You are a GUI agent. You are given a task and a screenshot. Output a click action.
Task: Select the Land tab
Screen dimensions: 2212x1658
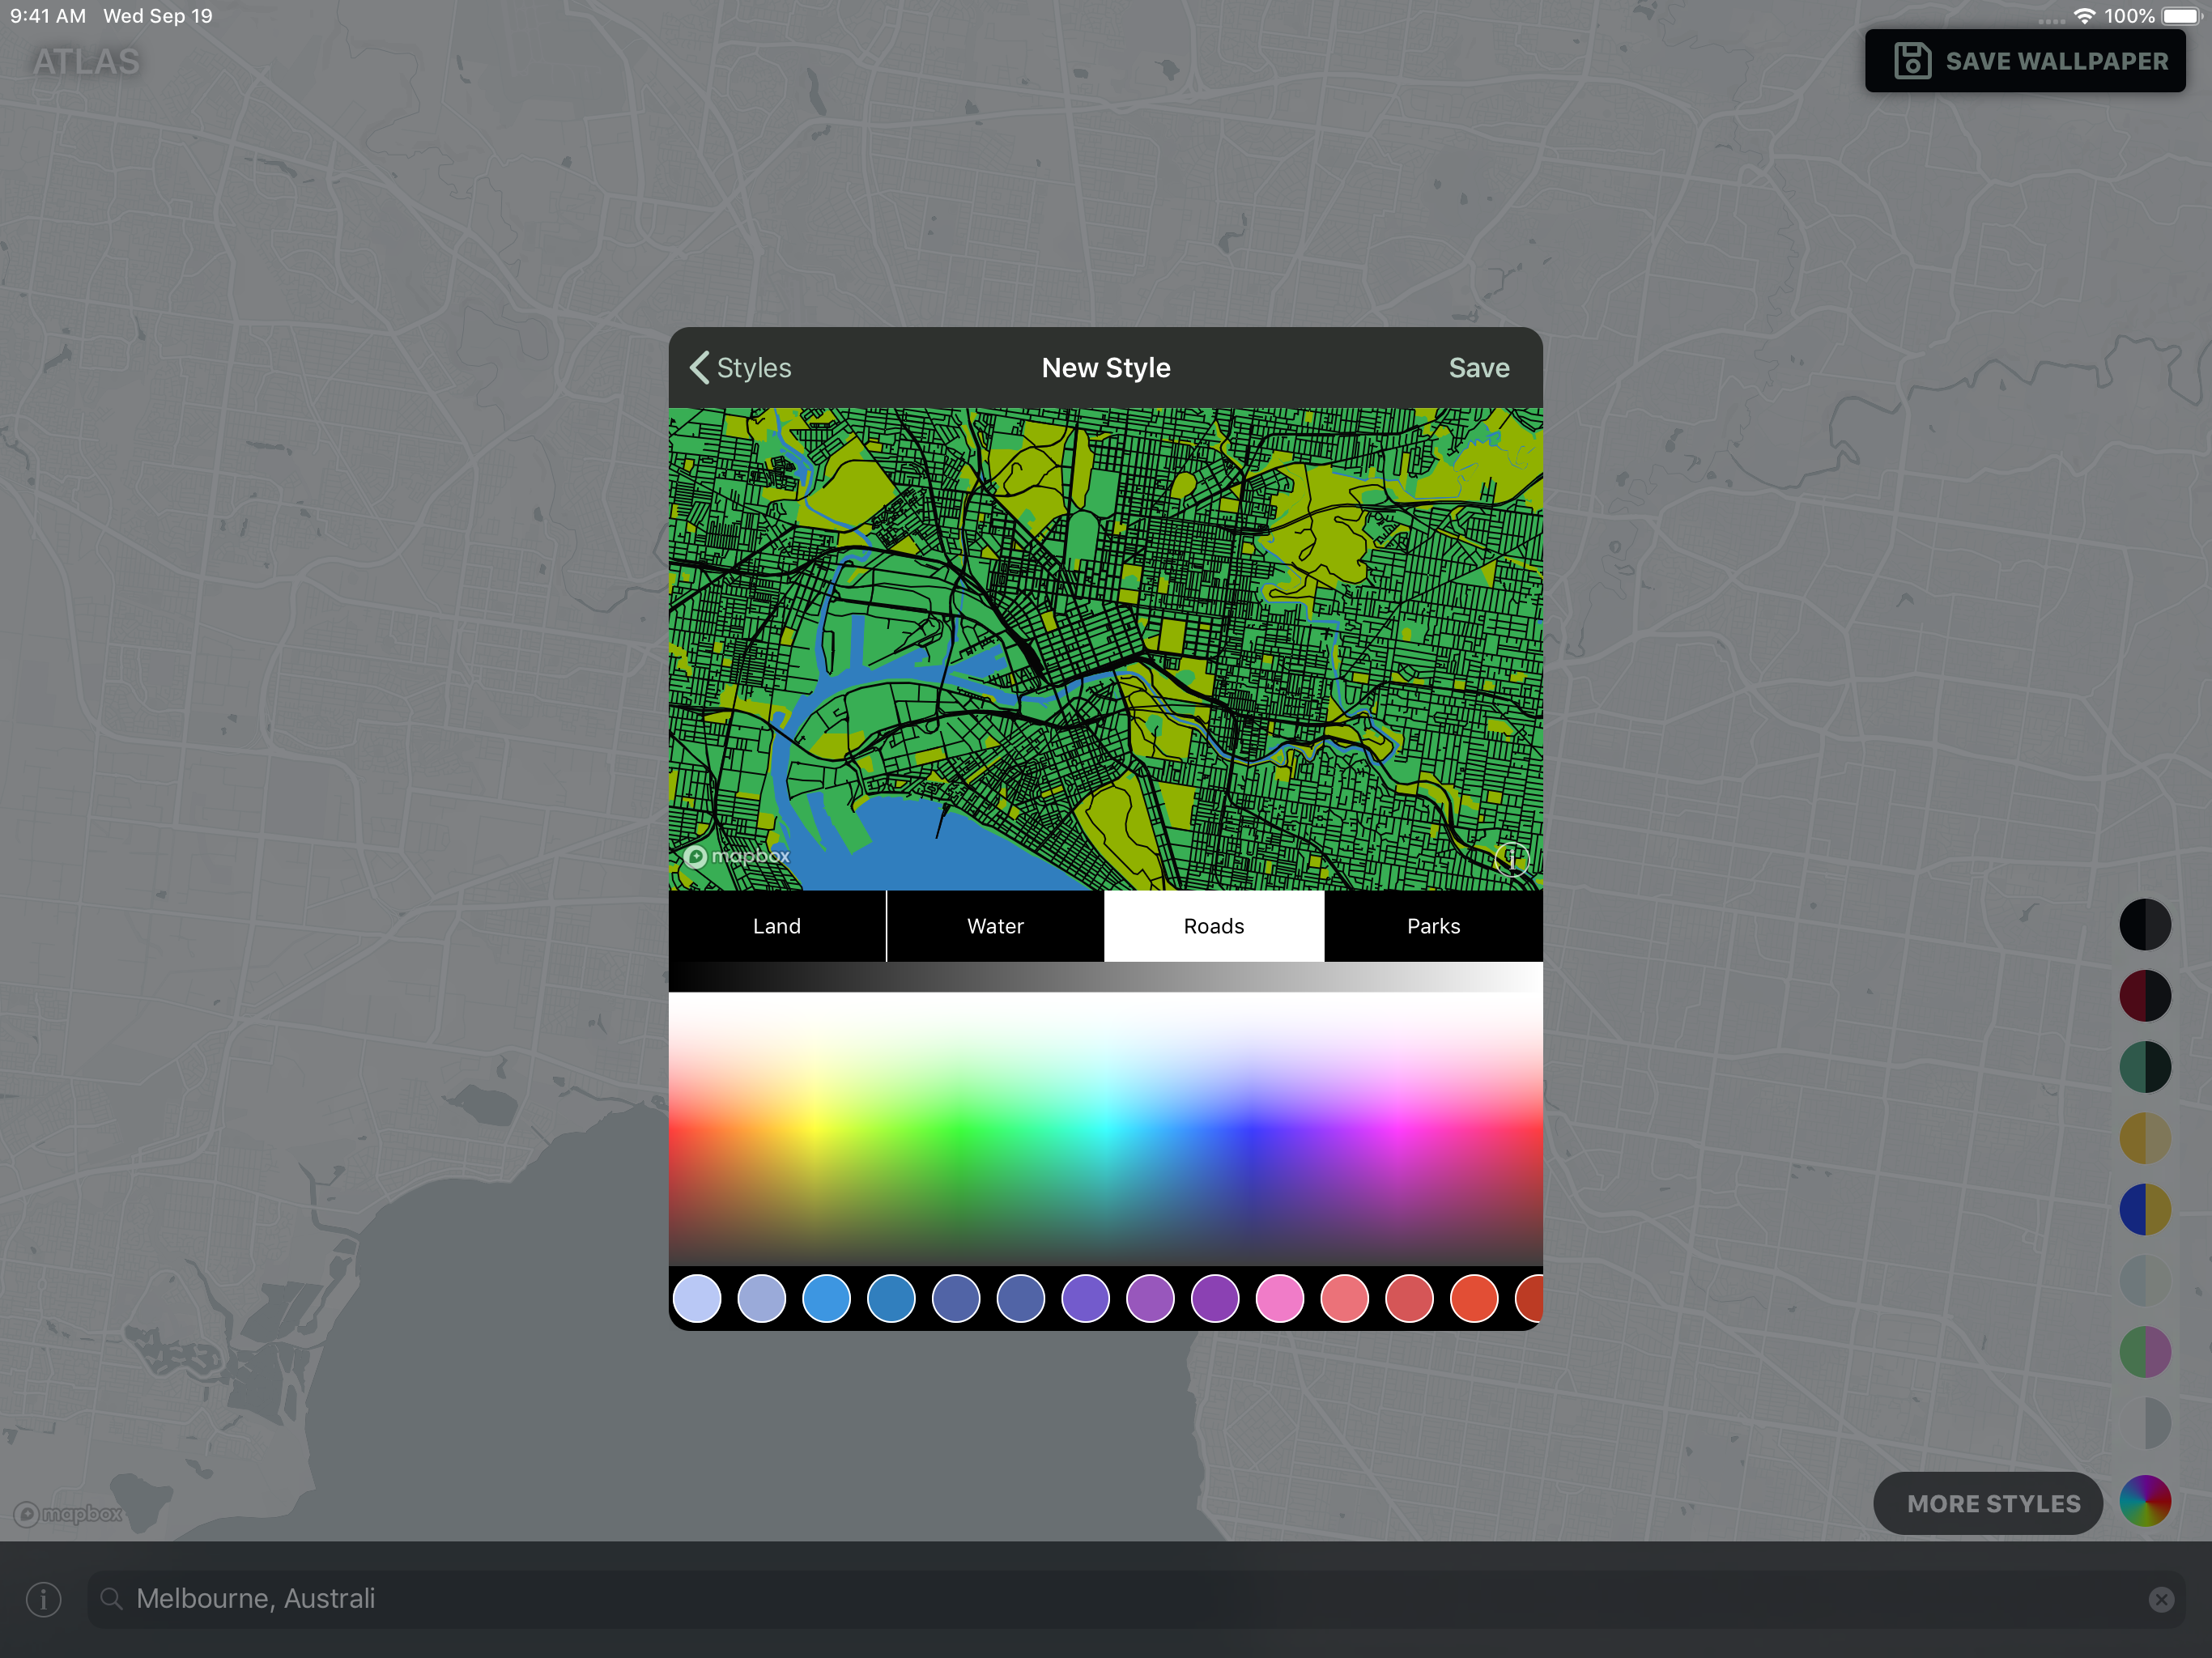pyautogui.click(x=777, y=926)
